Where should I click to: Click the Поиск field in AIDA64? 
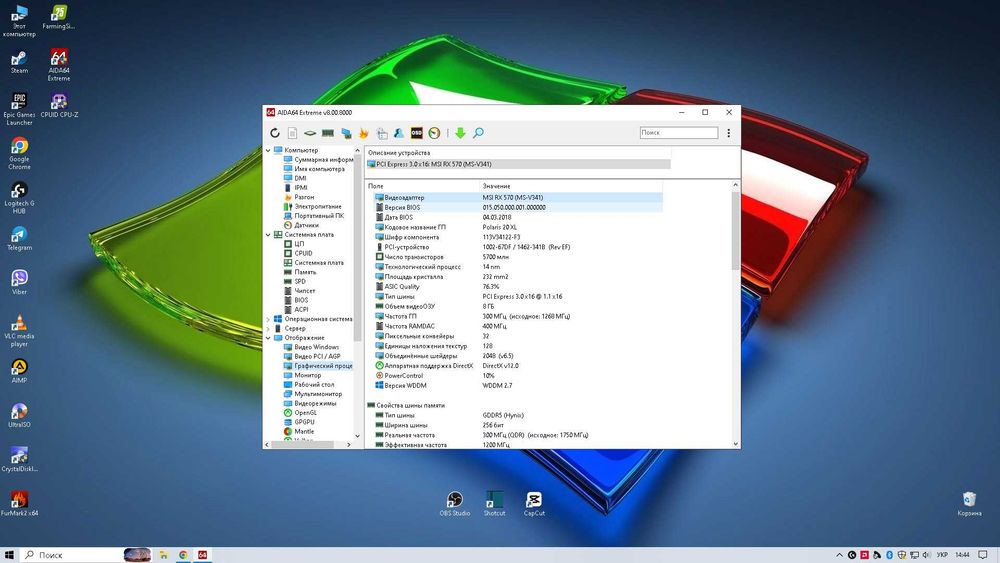[679, 133]
